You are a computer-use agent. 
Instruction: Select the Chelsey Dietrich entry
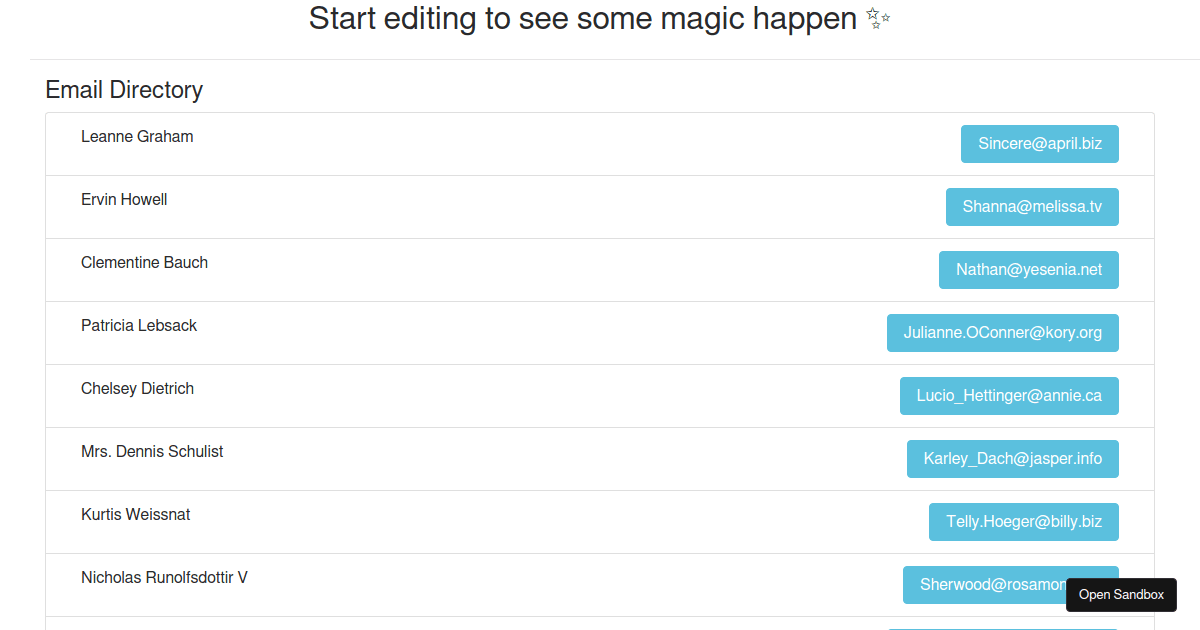[x=137, y=389]
